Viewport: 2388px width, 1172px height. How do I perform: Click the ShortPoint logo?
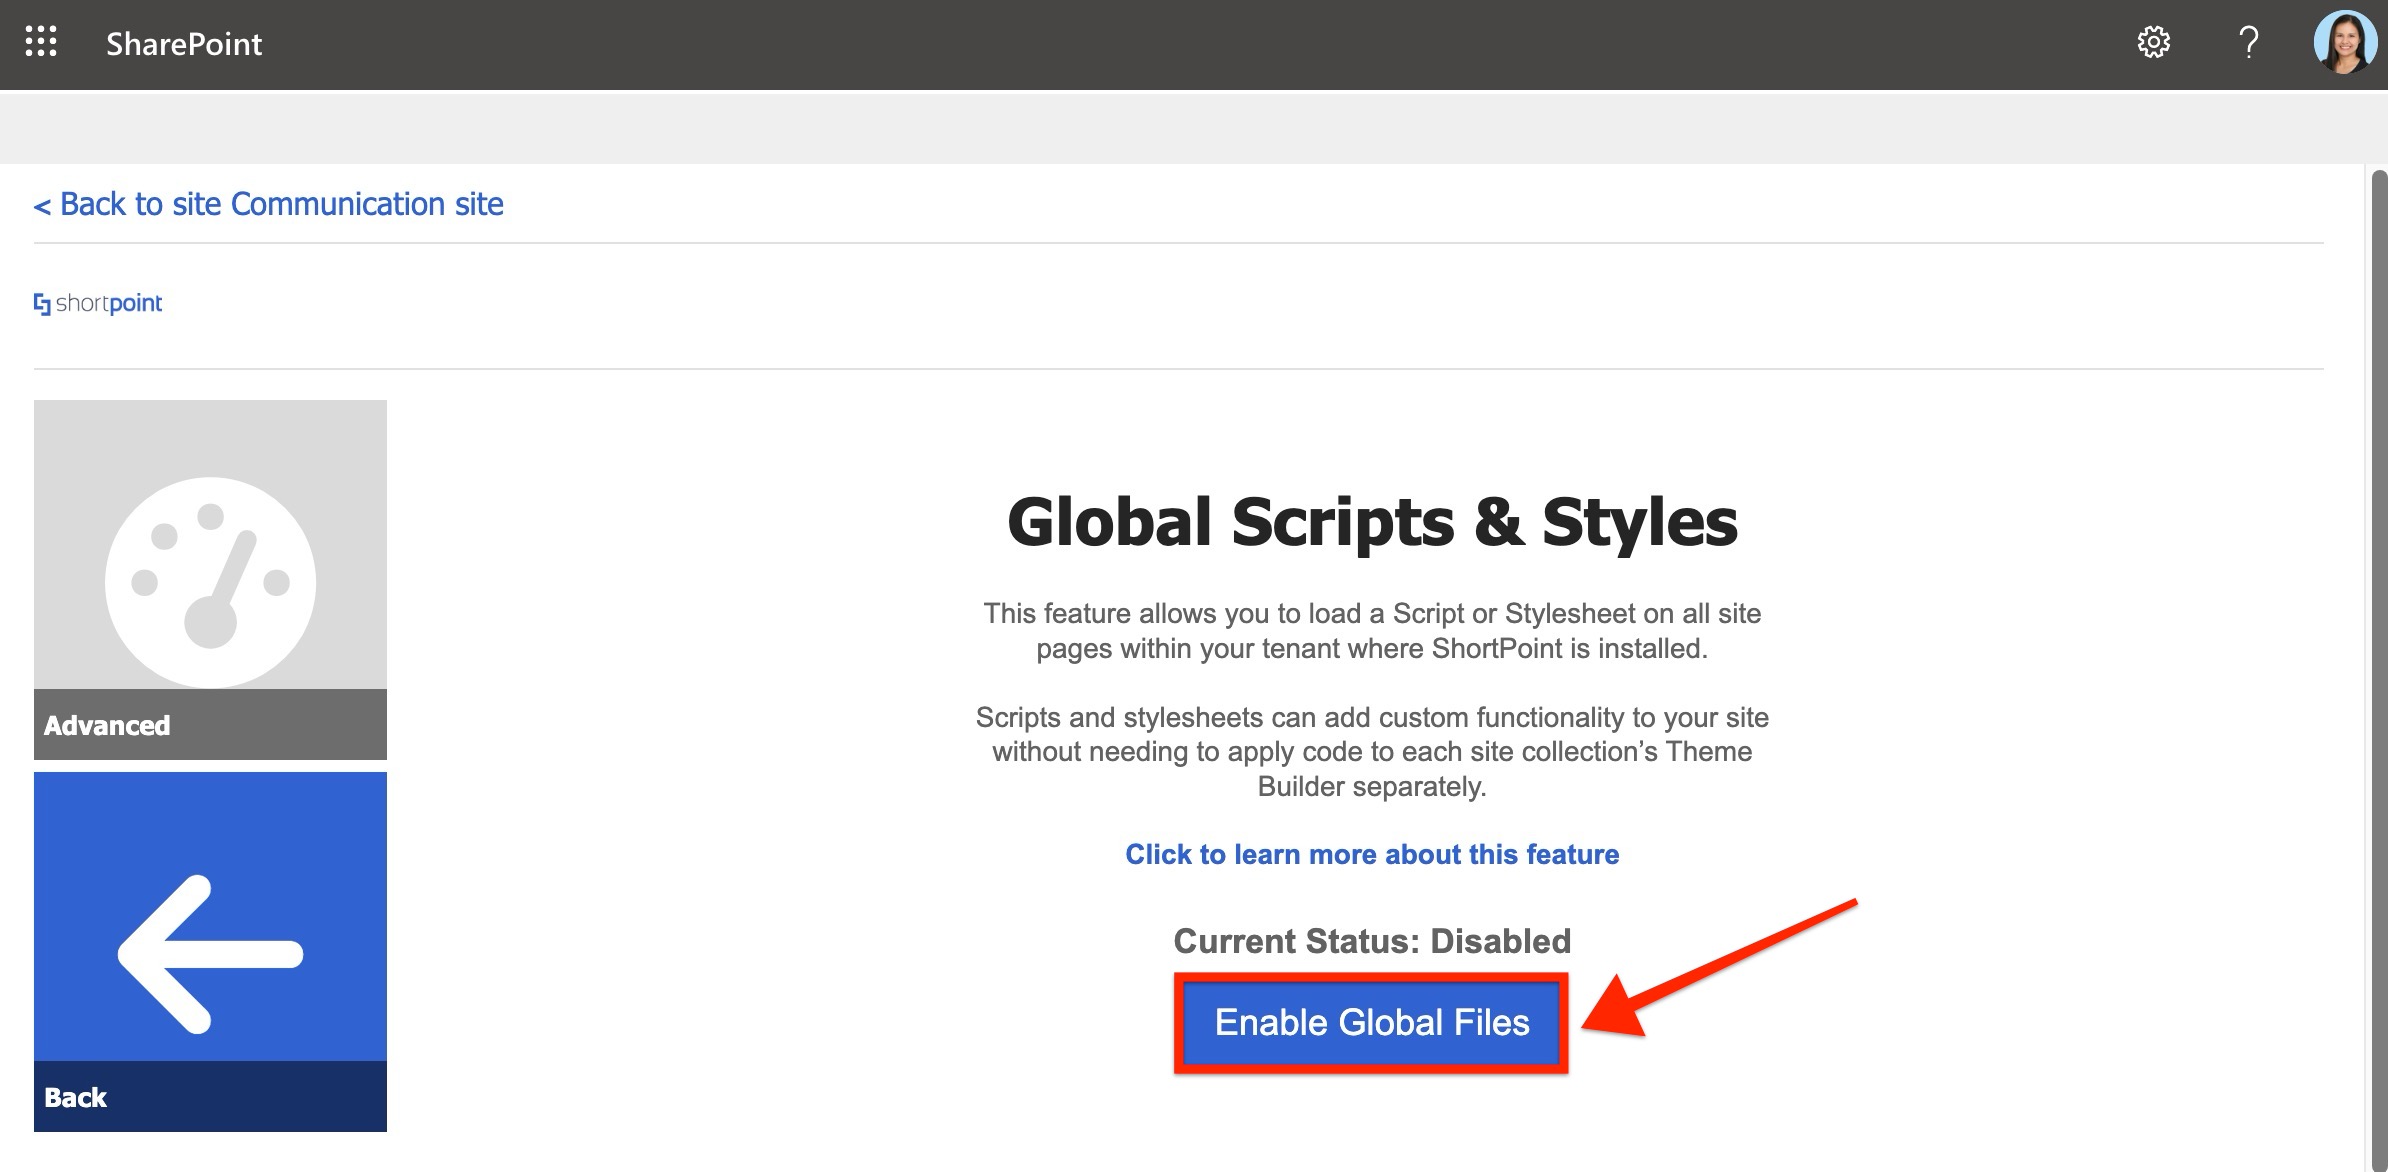tap(98, 303)
